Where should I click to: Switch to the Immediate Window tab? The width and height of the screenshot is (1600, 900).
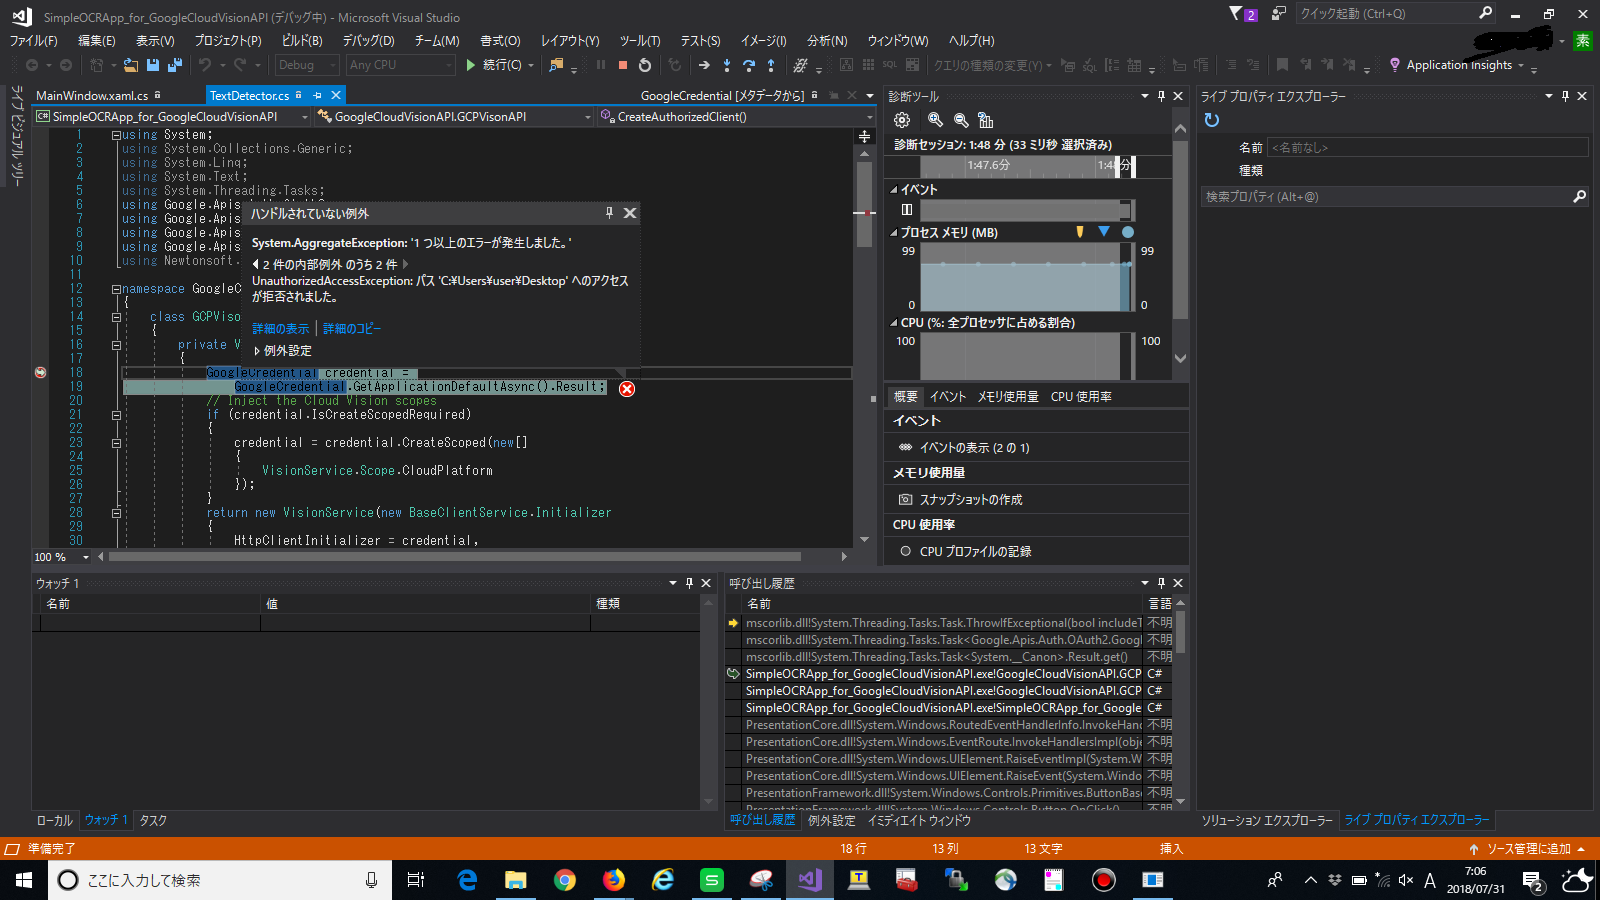point(919,820)
